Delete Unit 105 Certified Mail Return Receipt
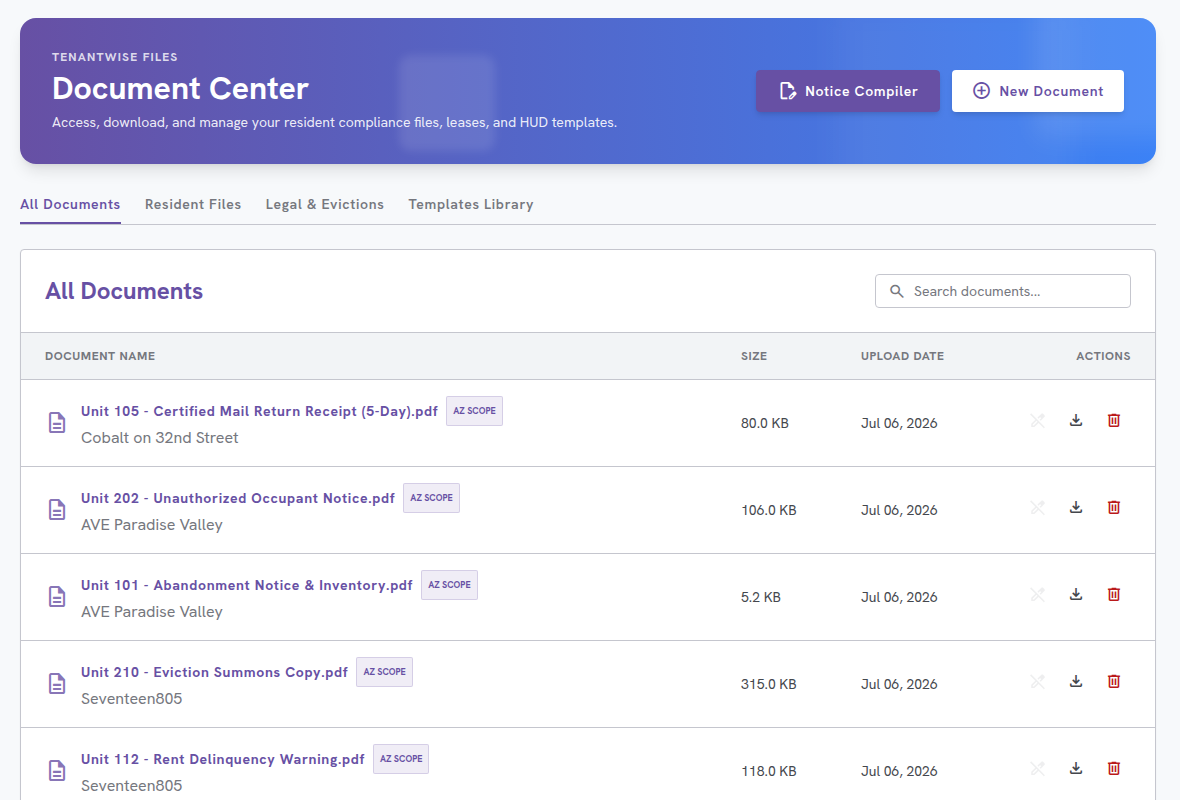This screenshot has height=800, width=1180. tap(1114, 421)
